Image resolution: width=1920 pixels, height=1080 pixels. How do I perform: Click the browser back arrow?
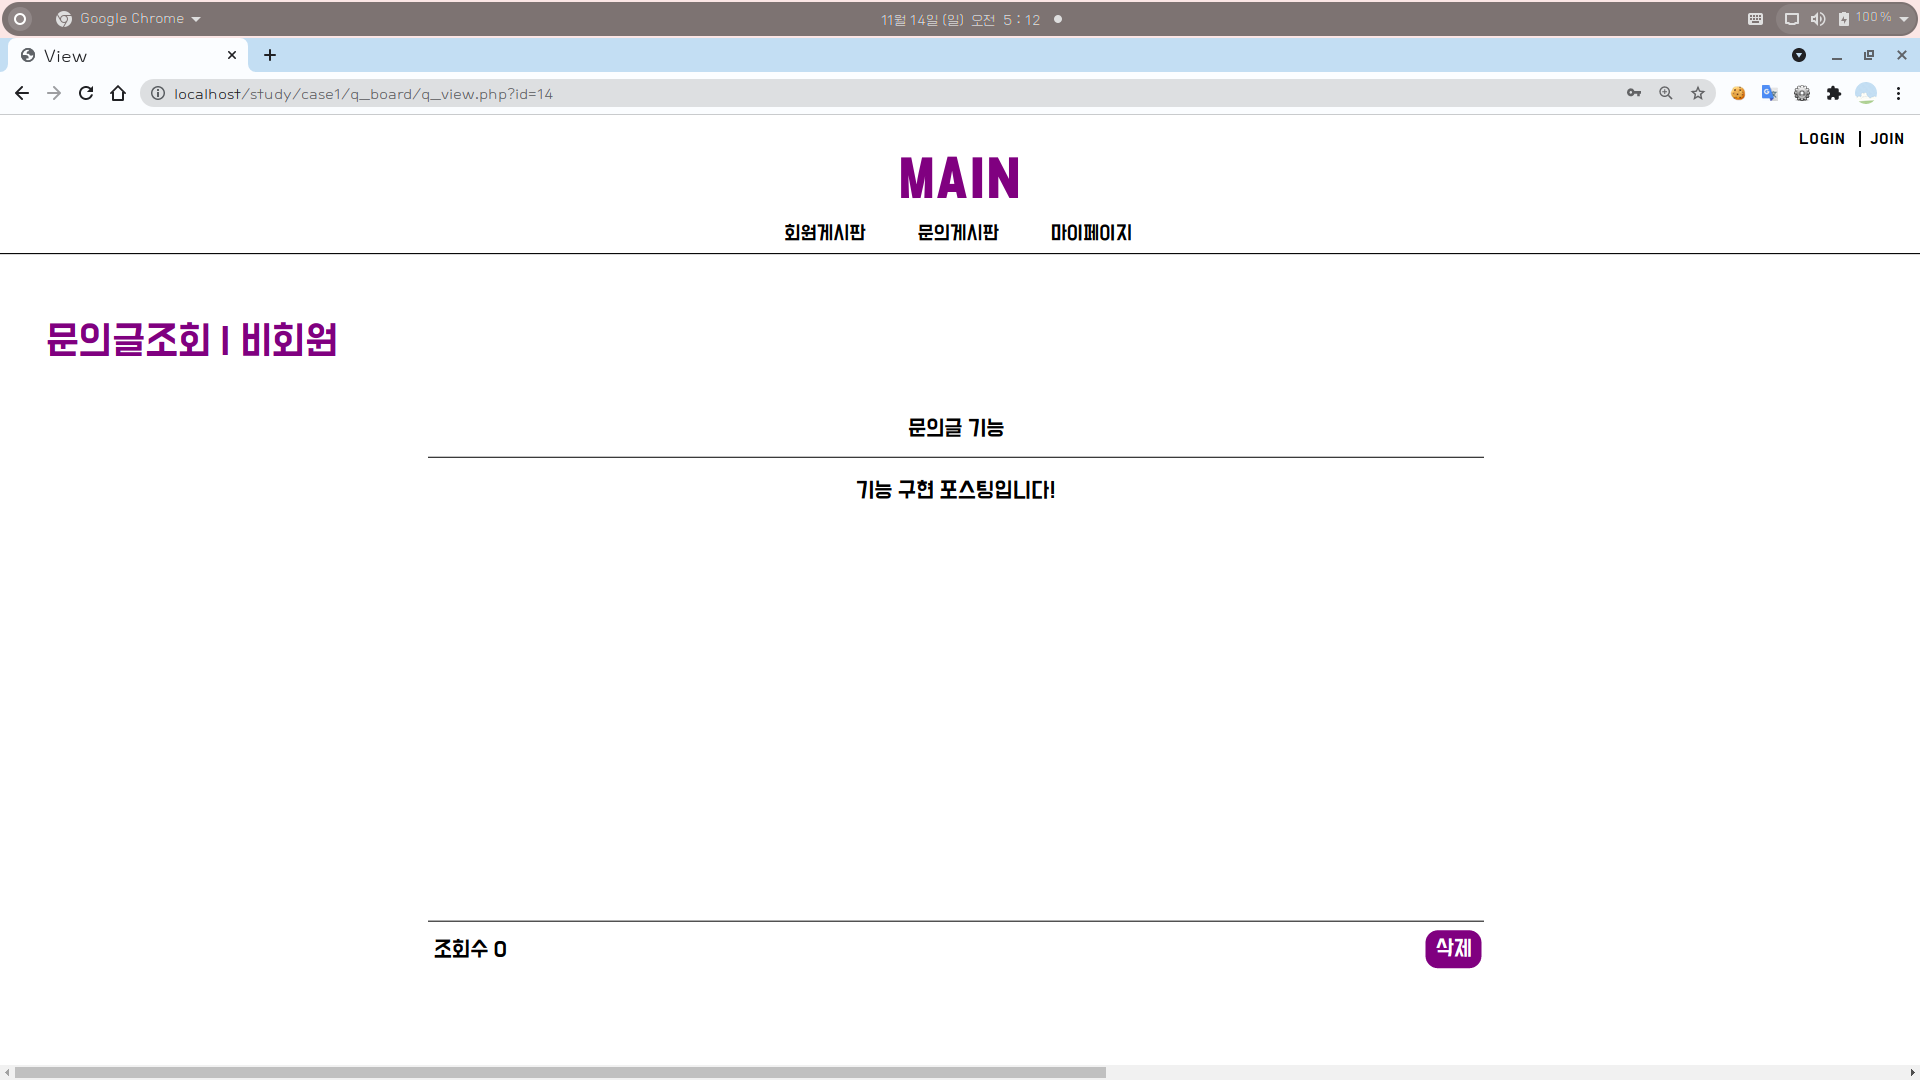point(22,93)
